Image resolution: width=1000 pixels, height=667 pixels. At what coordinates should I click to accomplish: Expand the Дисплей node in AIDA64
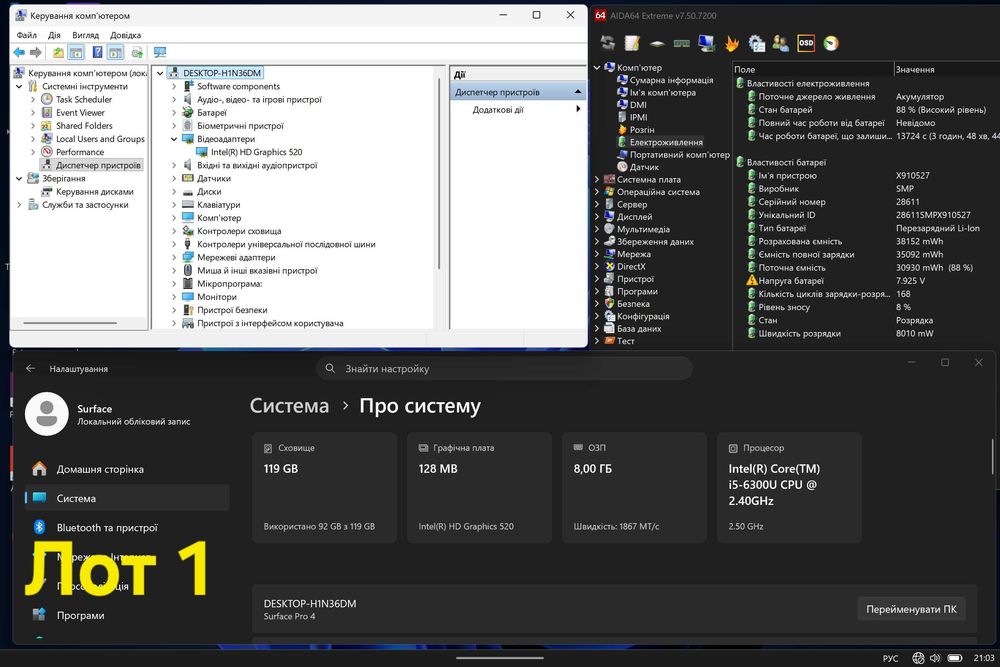[x=597, y=217]
